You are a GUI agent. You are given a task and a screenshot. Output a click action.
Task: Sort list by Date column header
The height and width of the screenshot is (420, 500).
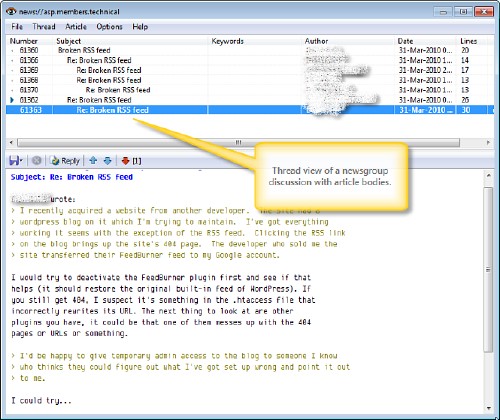[x=426, y=41]
